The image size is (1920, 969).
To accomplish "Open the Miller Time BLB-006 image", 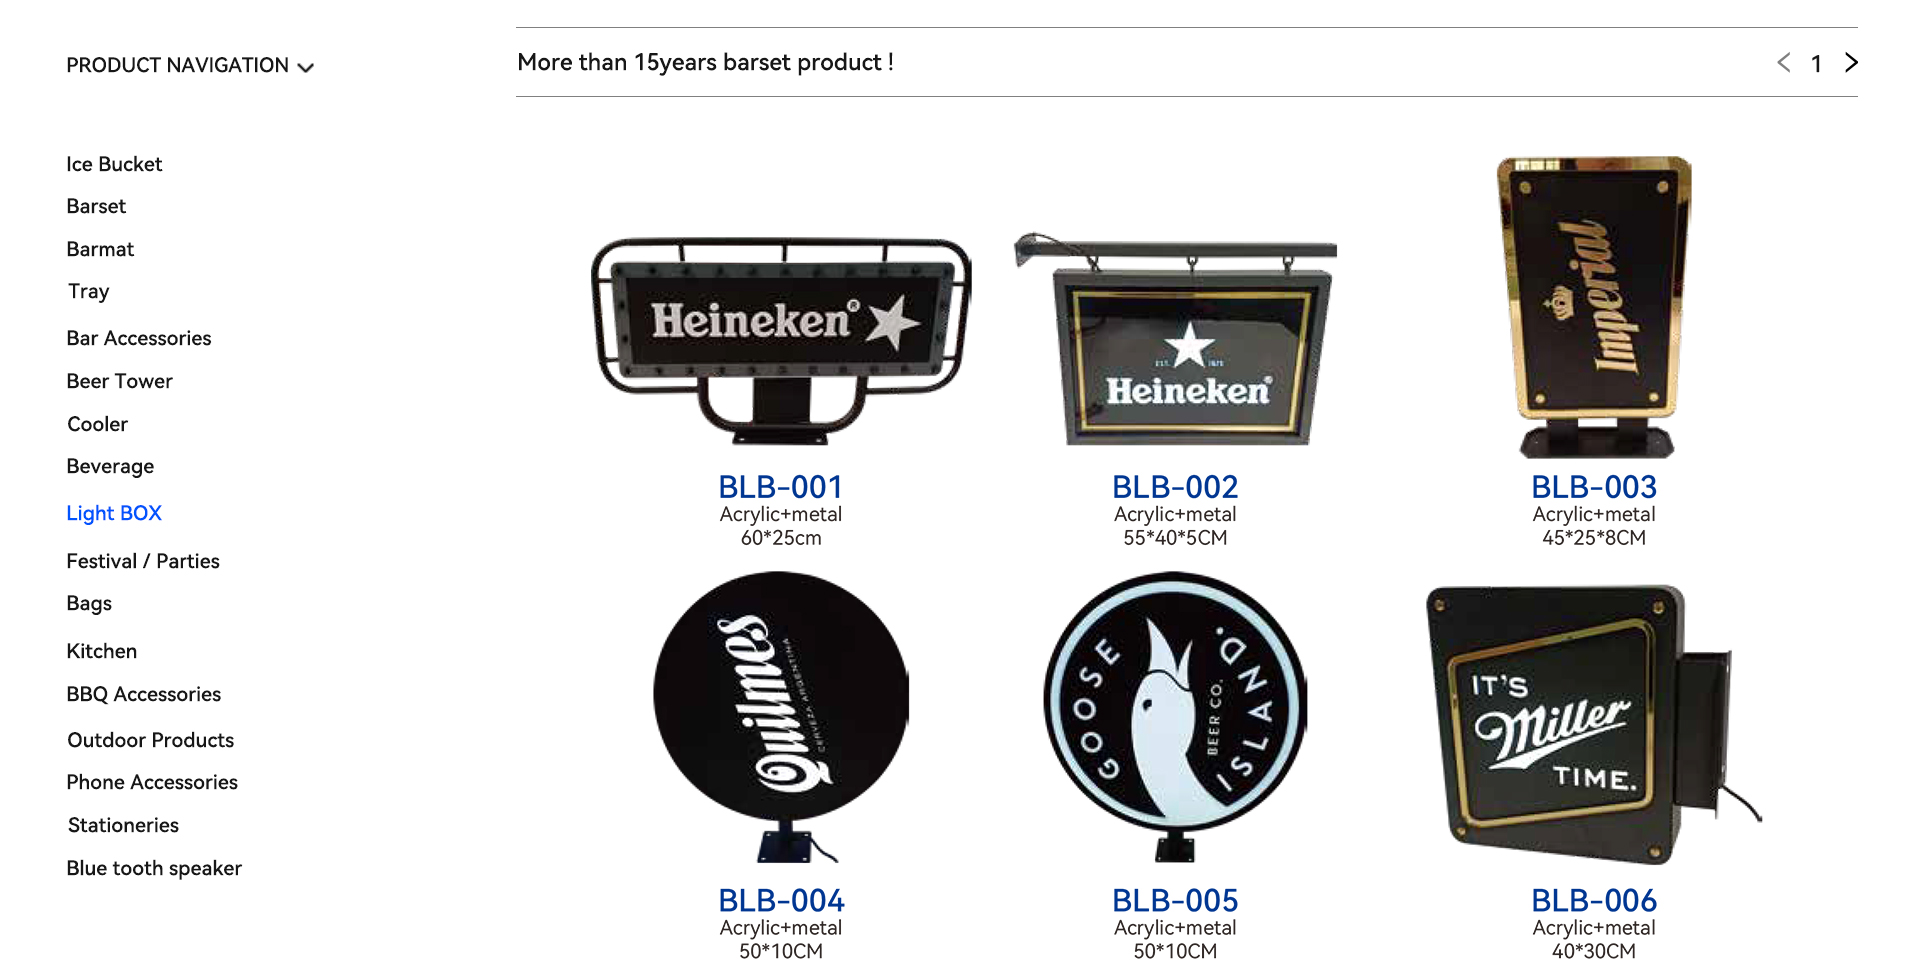I will point(1594,724).
